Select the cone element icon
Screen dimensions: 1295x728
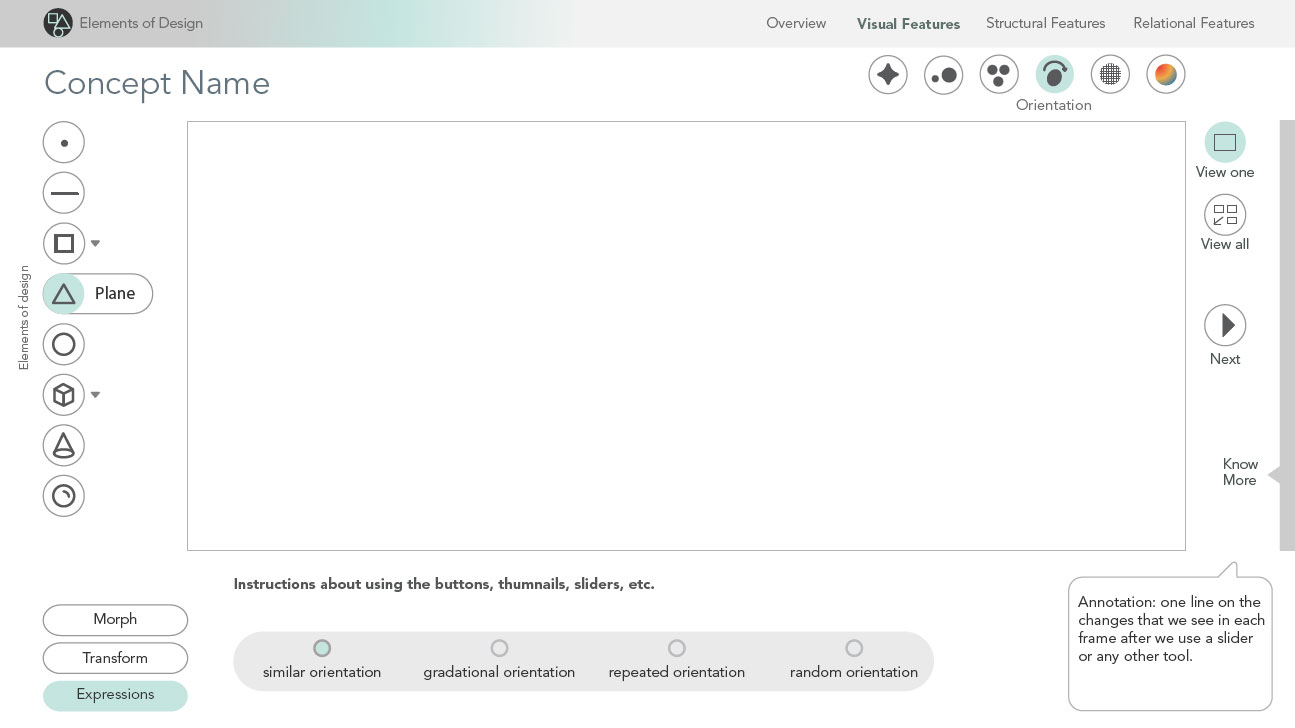click(x=64, y=445)
